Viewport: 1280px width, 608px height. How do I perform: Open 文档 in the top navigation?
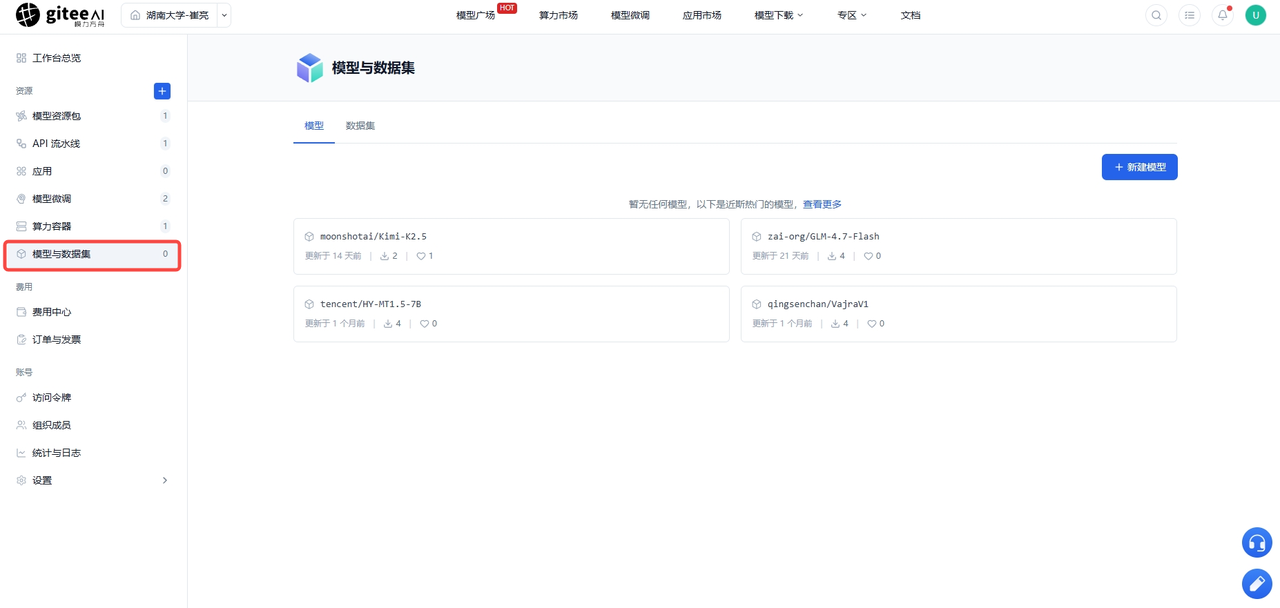(x=910, y=15)
